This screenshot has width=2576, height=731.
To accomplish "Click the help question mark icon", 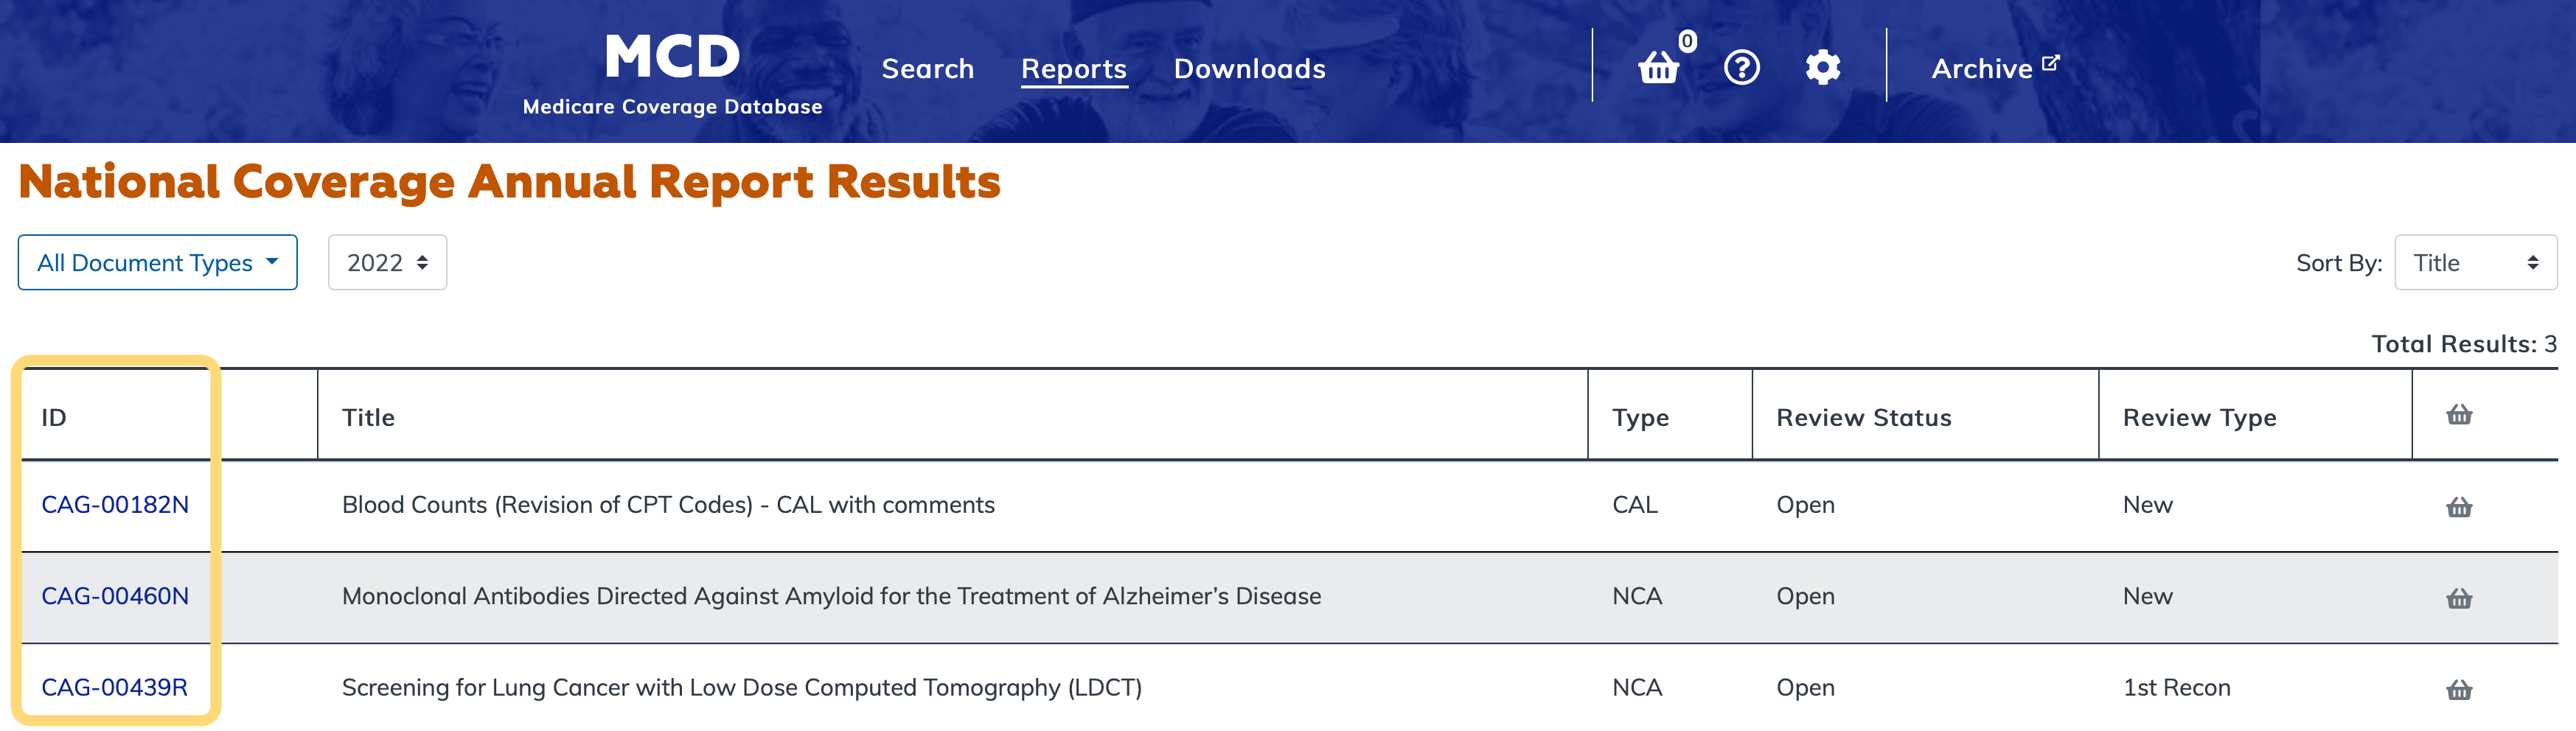I will pyautogui.click(x=1741, y=68).
